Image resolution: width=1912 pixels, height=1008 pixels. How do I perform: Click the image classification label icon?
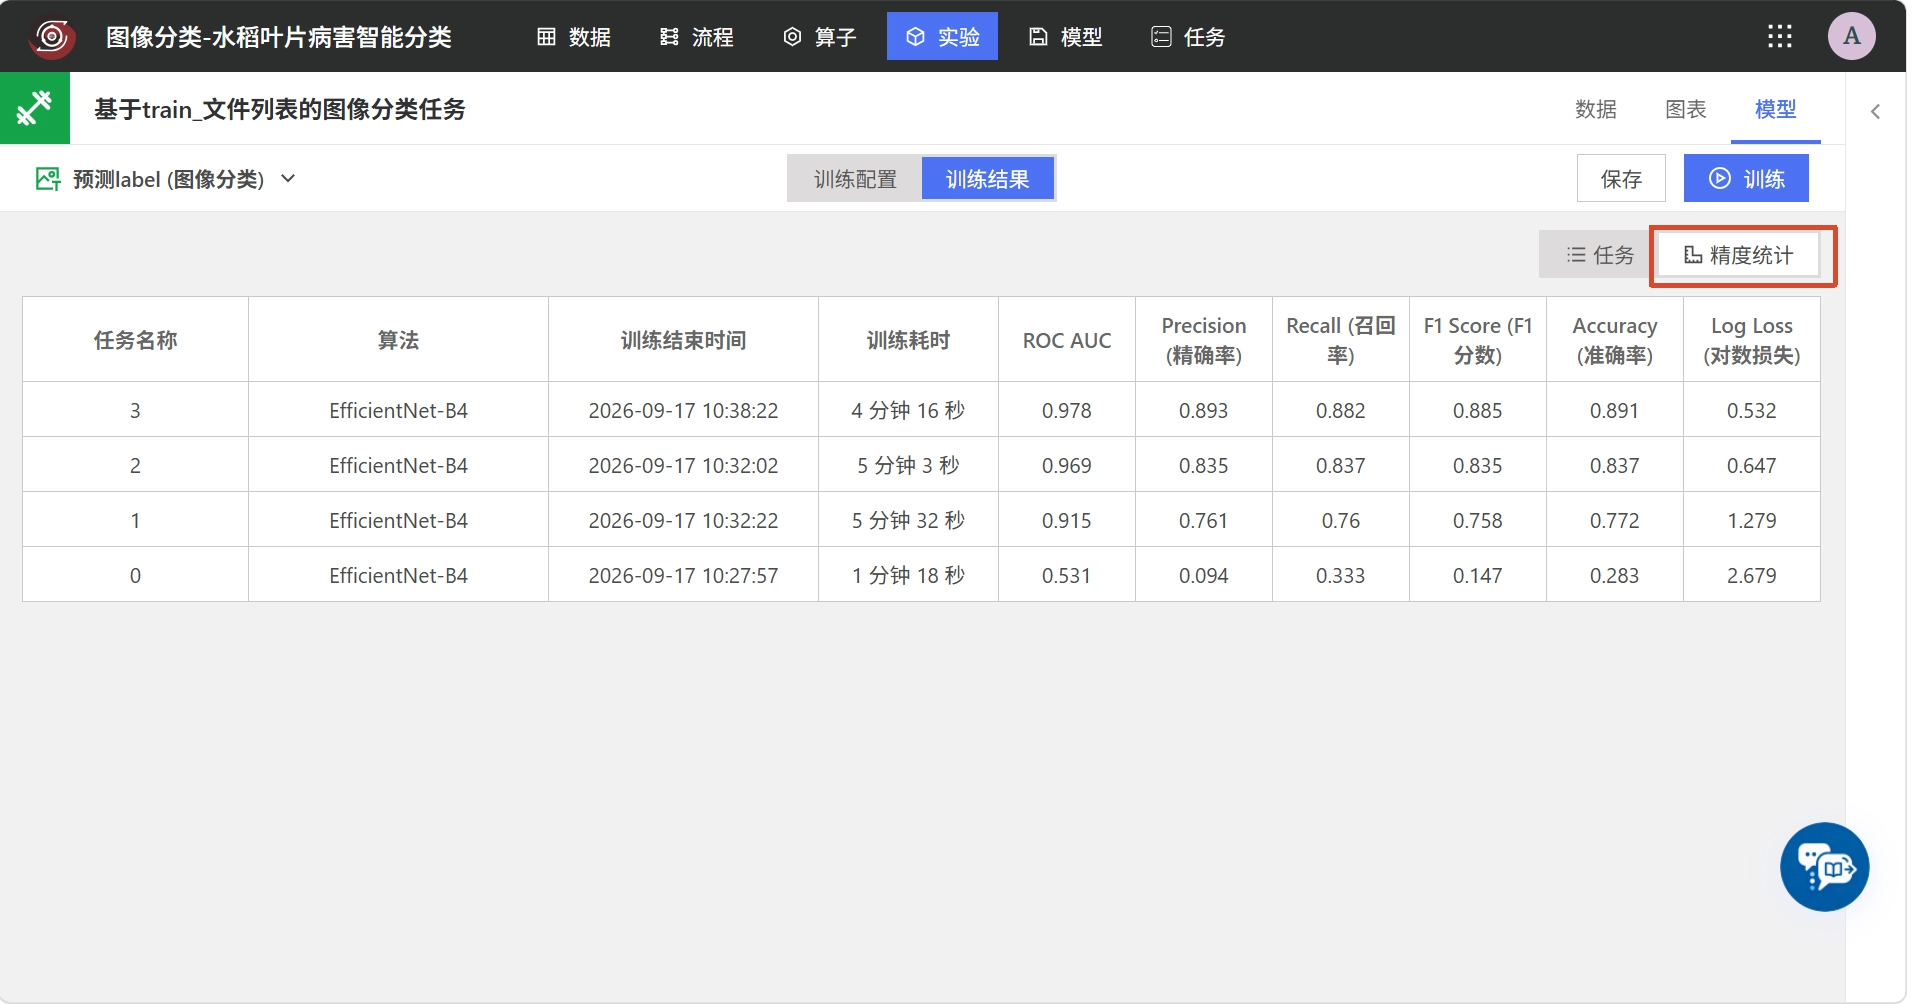coord(48,179)
